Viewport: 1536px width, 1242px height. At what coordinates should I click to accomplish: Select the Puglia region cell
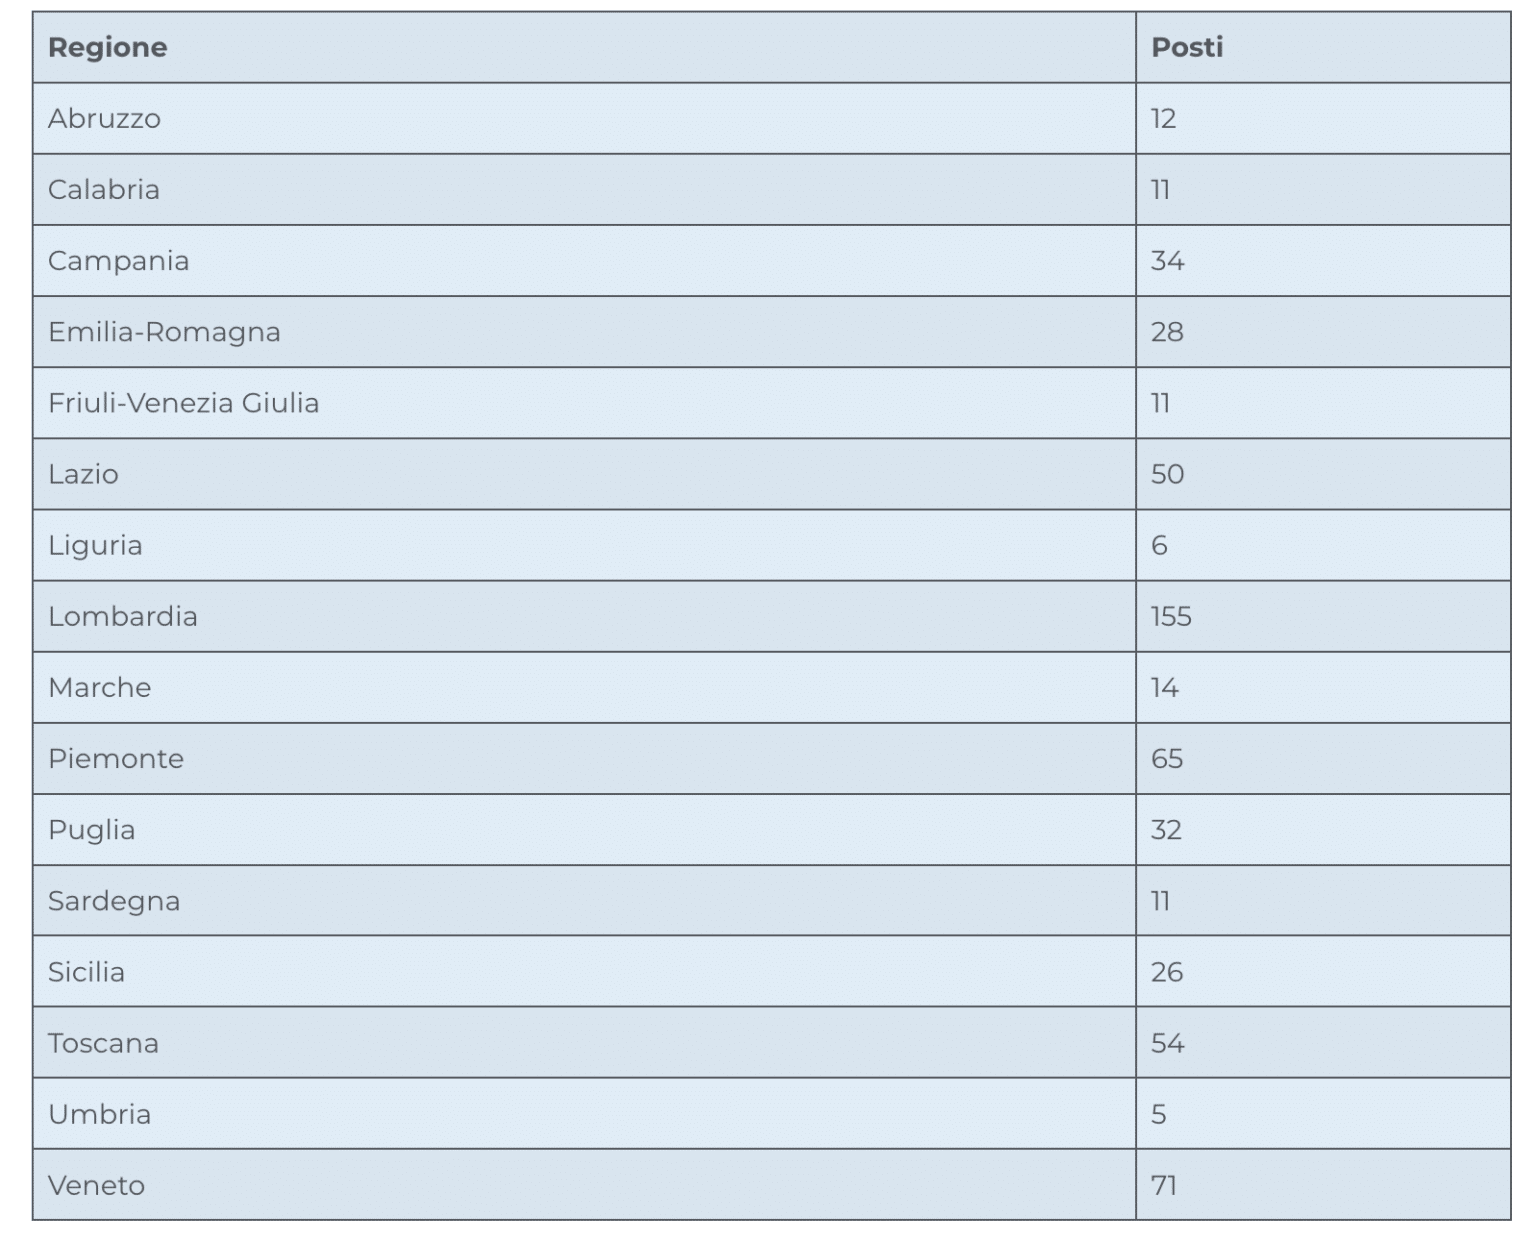point(91,830)
